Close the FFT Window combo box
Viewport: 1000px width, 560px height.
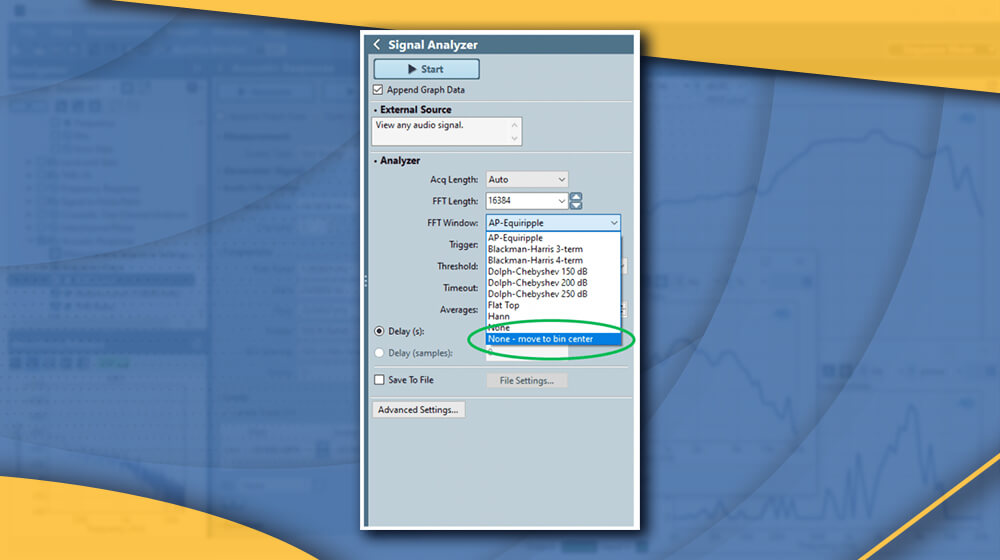pyautogui.click(x=614, y=223)
